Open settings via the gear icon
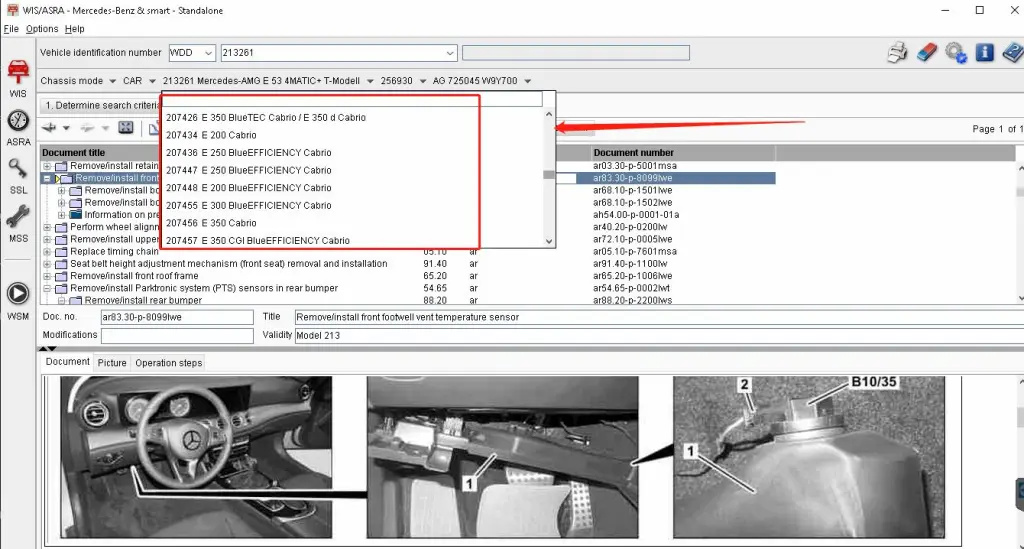Viewport: 1024px width, 549px height. [x=956, y=53]
